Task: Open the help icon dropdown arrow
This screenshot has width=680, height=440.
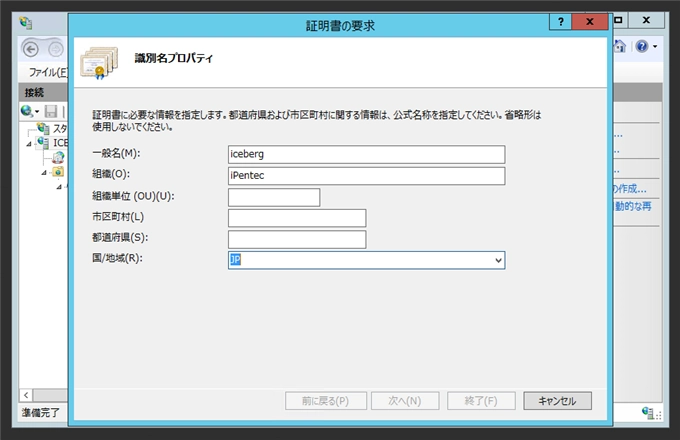Action: click(x=655, y=46)
